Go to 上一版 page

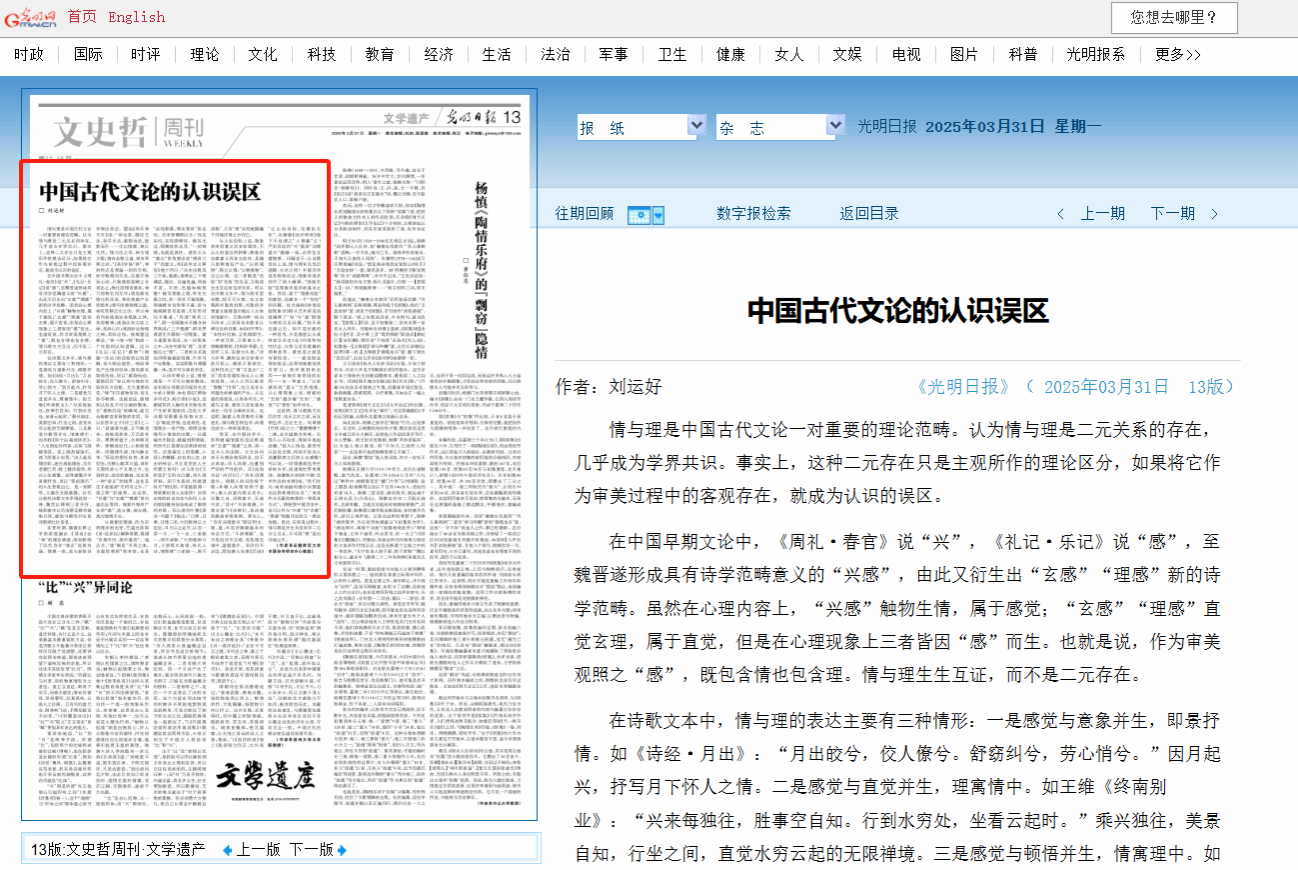260,850
